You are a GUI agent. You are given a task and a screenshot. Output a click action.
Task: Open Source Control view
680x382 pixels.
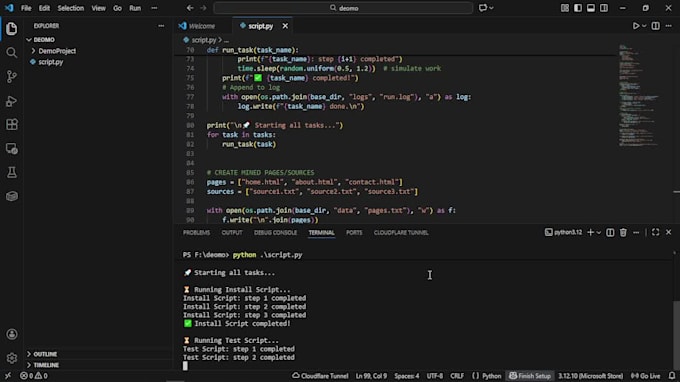click(12, 77)
